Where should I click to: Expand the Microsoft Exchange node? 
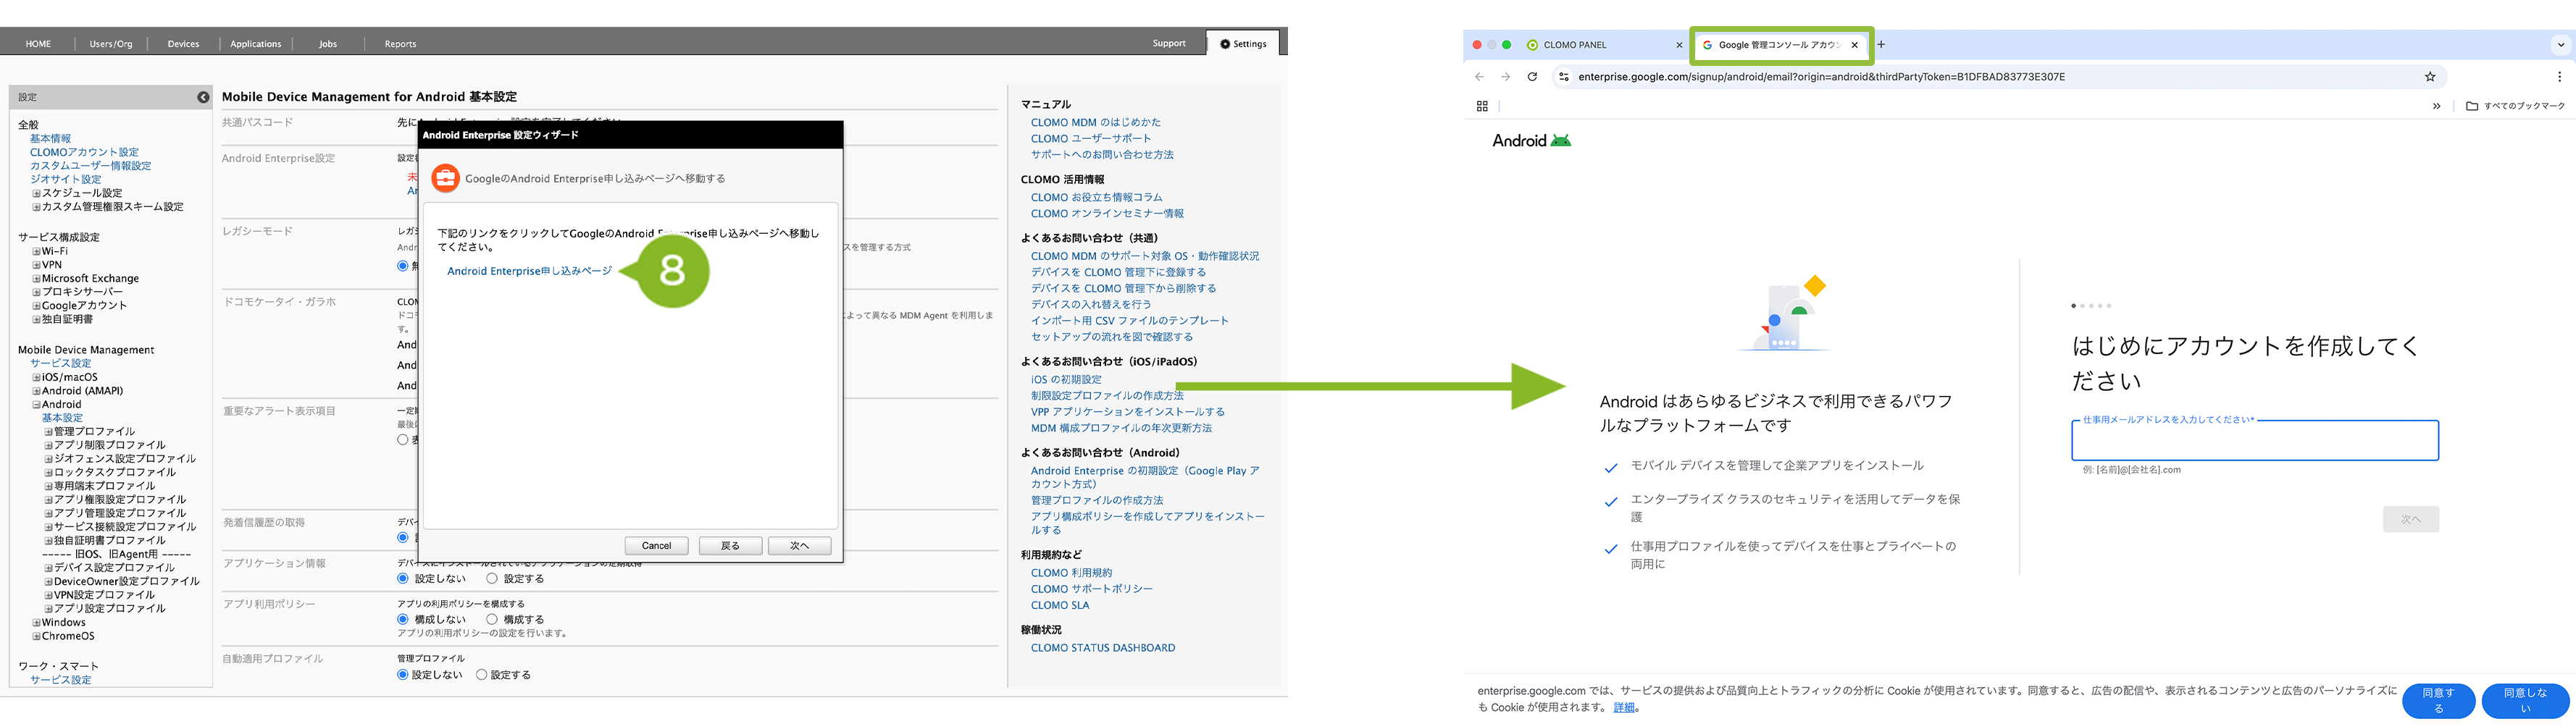(36, 279)
